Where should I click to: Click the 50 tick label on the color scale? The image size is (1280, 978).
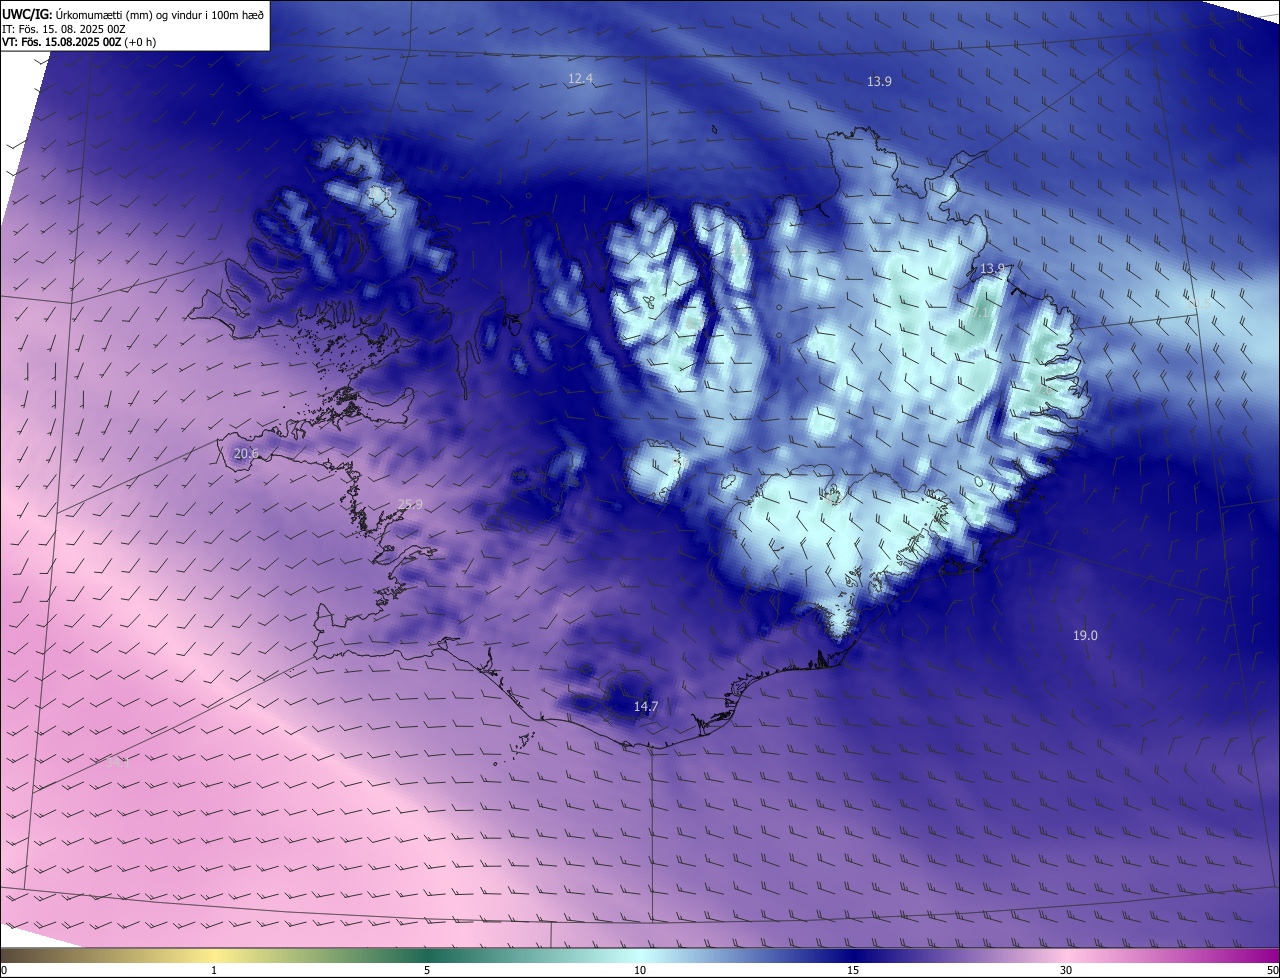point(1272,970)
